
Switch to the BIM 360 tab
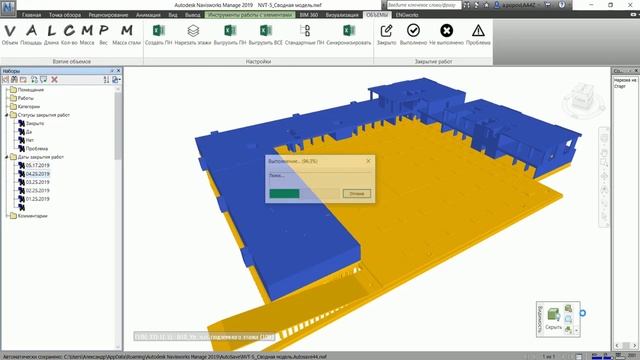309,15
